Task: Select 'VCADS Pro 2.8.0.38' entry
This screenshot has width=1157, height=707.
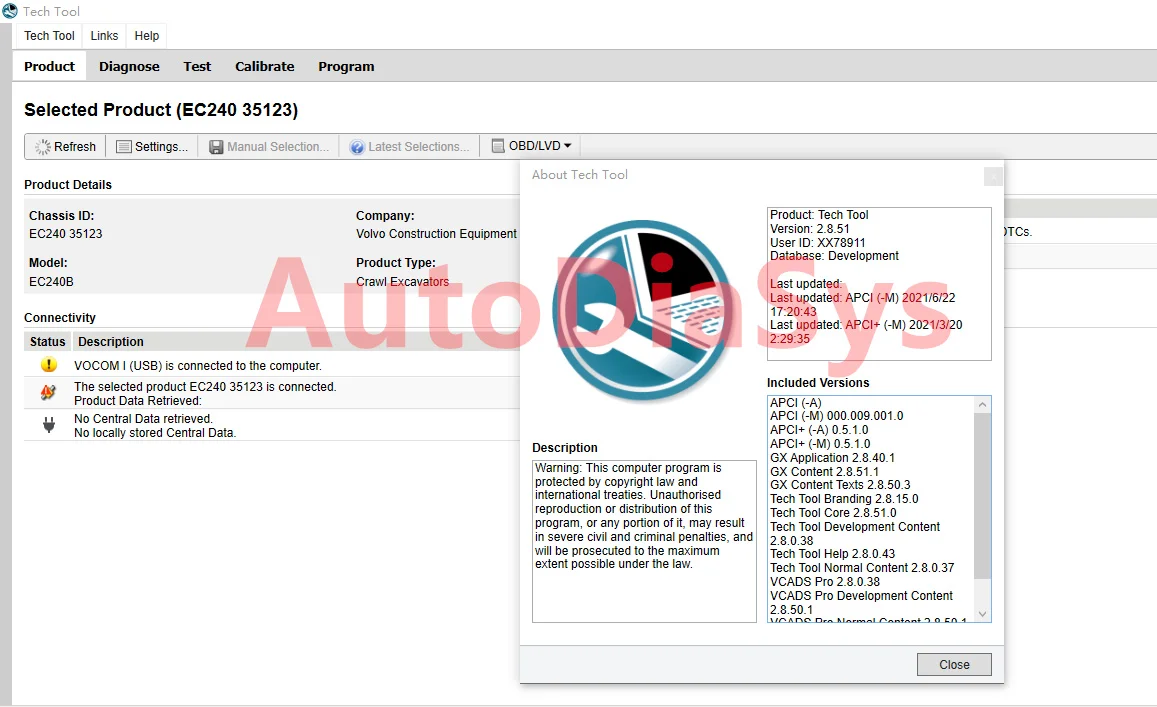Action: 825,582
